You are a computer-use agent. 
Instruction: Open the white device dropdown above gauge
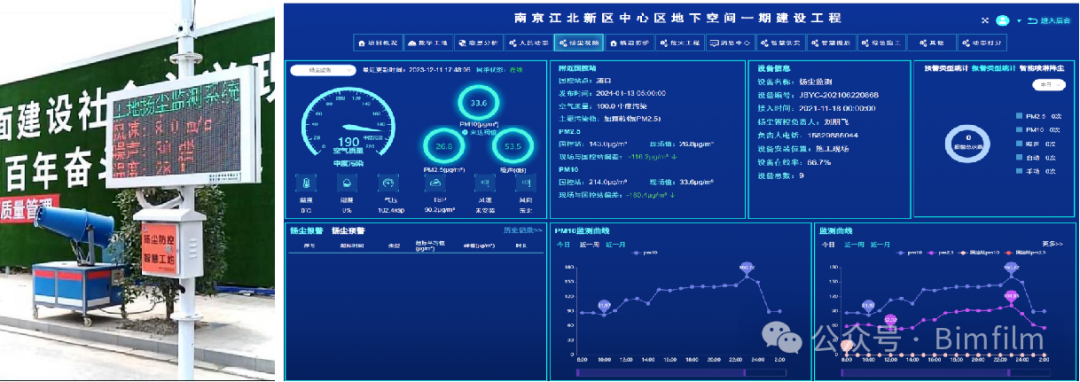323,70
